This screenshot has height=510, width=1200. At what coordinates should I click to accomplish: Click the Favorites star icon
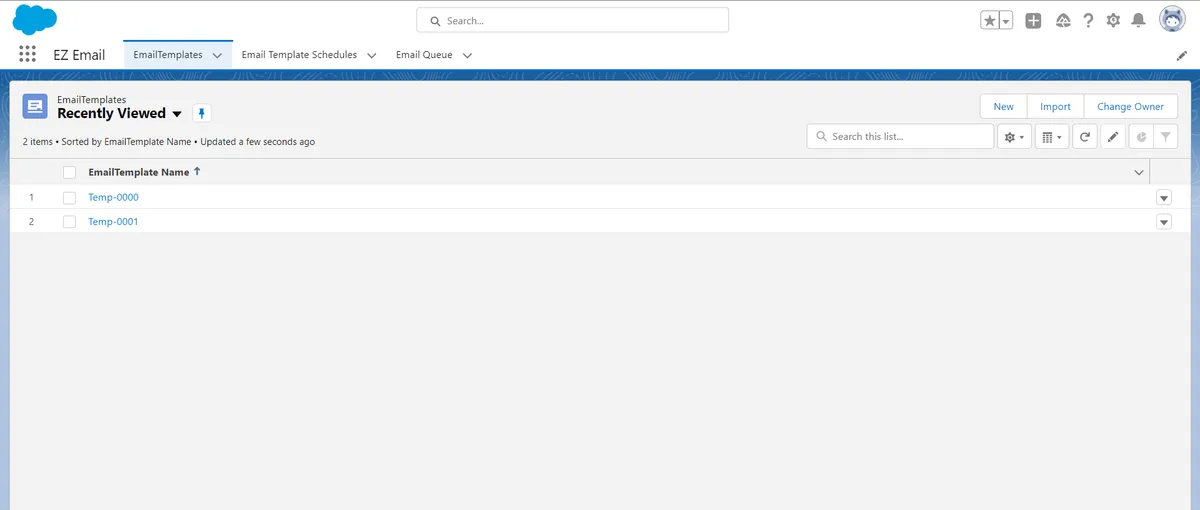[989, 20]
